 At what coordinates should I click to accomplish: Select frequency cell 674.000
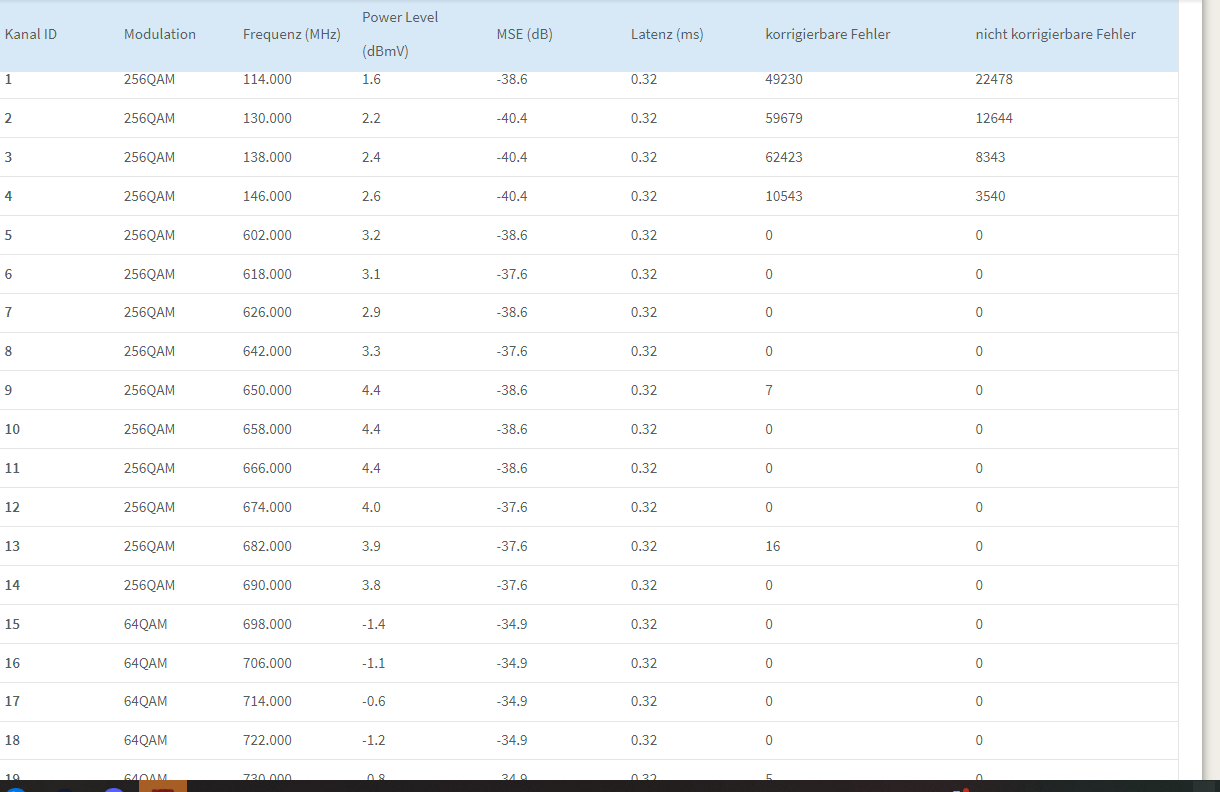267,507
